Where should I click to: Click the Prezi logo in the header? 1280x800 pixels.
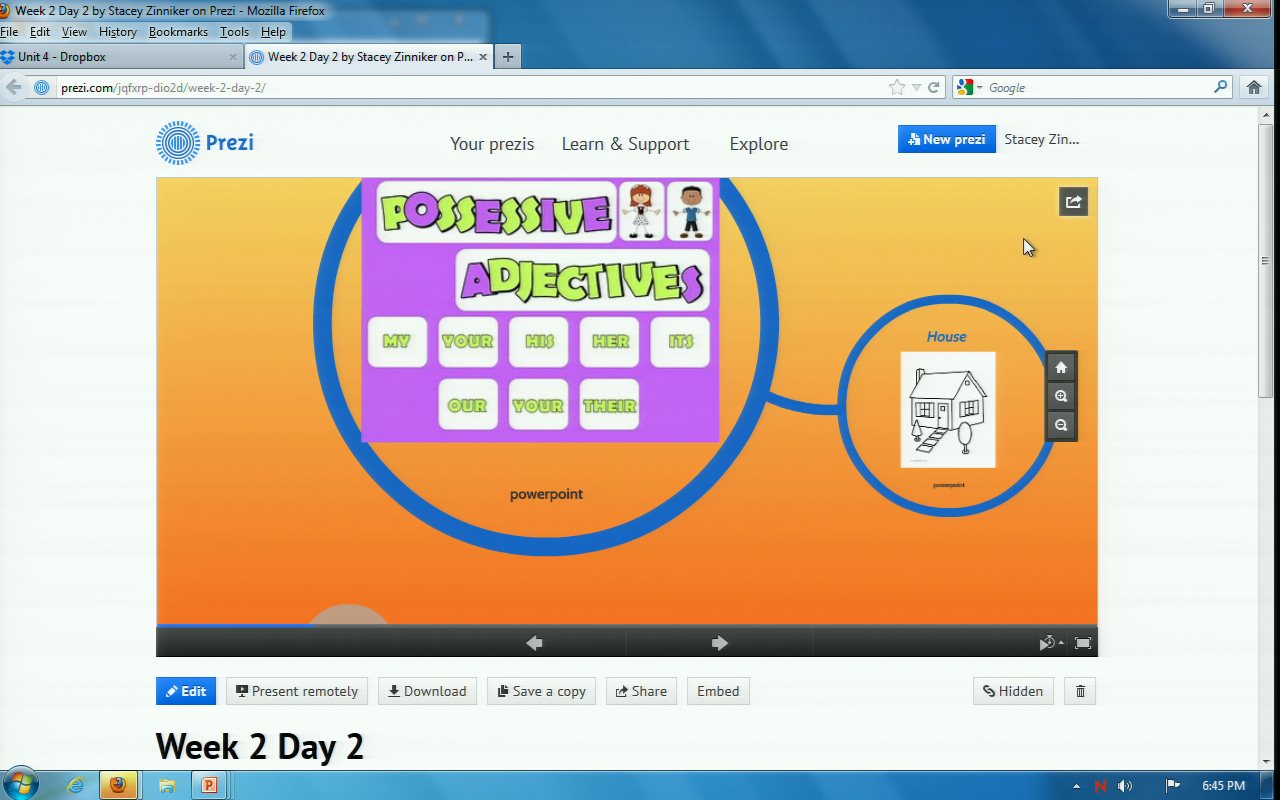tap(205, 142)
